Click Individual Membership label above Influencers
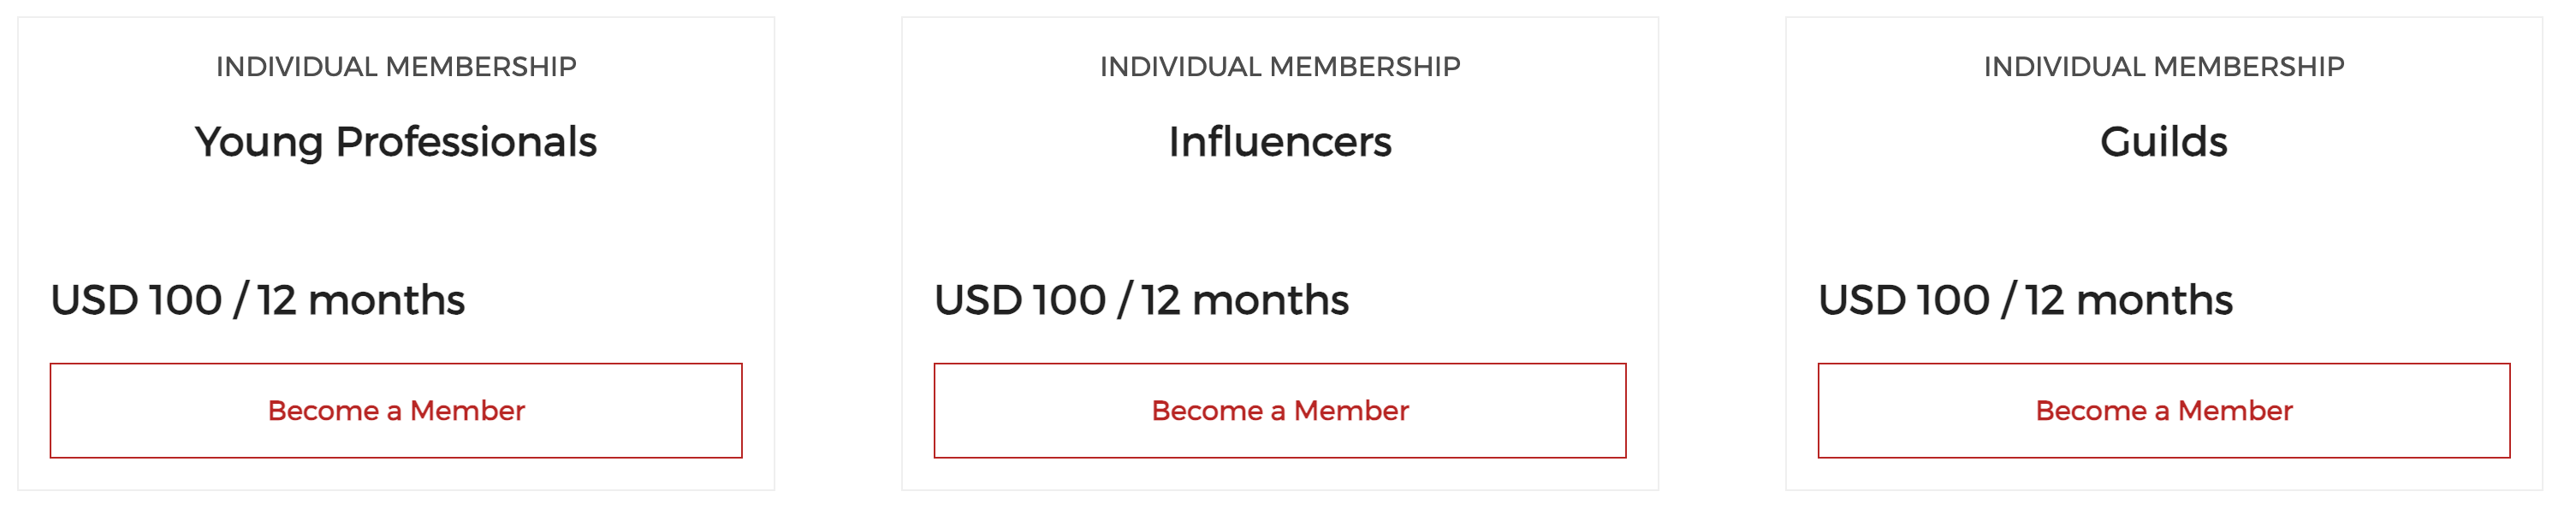The image size is (2576, 527). click(1279, 66)
